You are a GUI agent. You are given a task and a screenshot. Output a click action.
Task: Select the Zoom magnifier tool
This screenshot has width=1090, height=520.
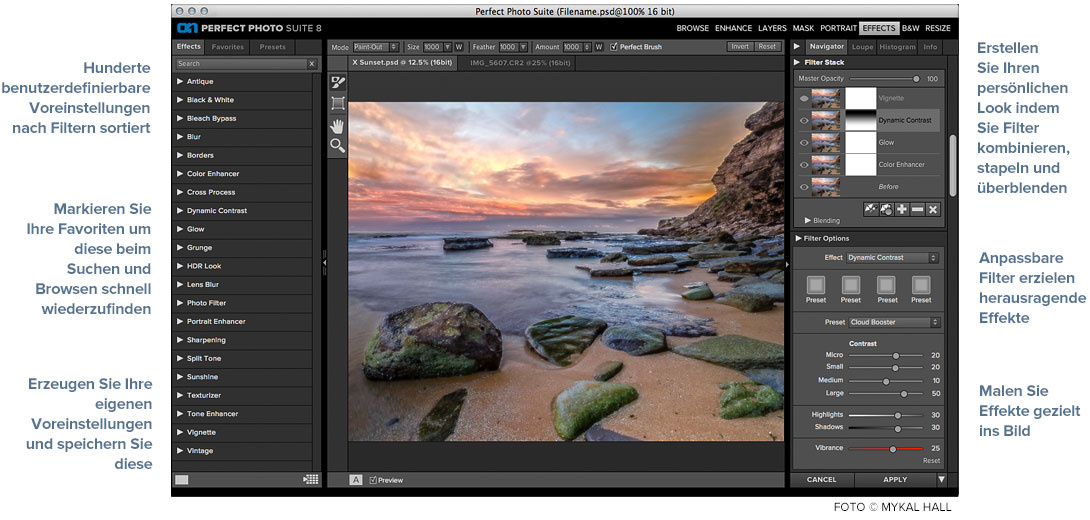click(338, 145)
